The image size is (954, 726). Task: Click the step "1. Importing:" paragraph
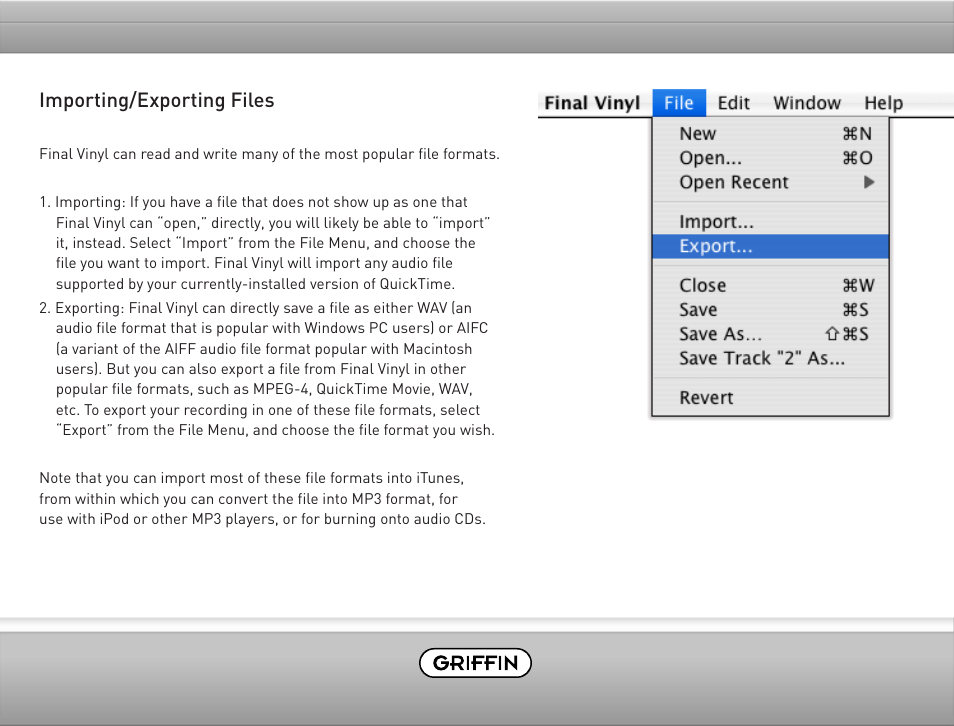[x=265, y=243]
